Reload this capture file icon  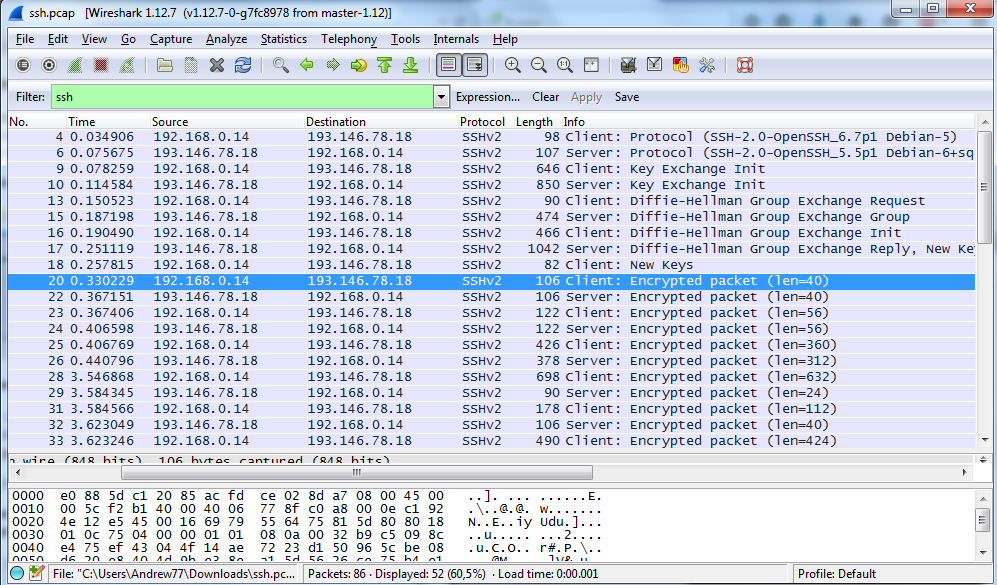point(243,65)
